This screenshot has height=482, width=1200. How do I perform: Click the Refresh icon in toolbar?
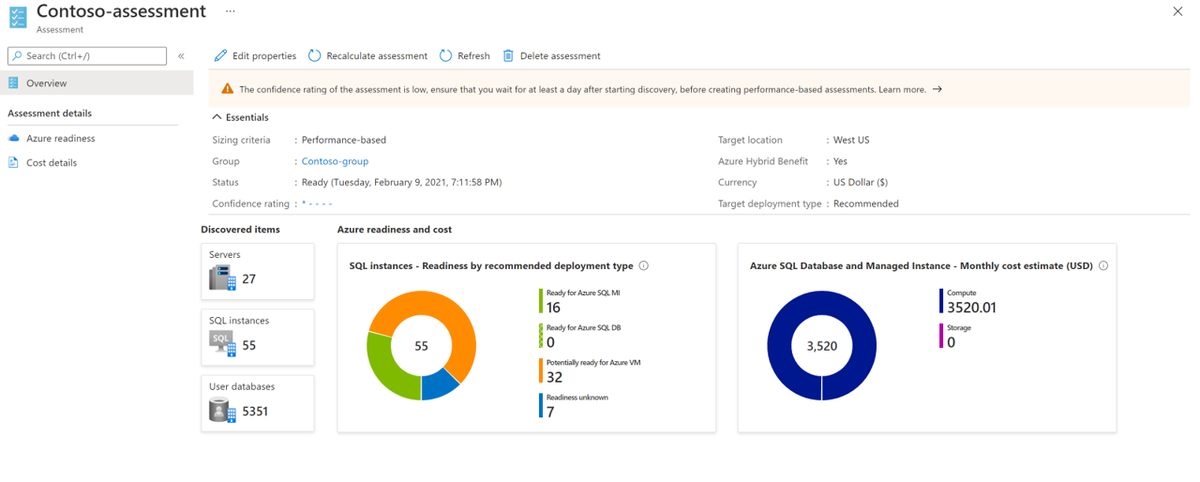pyautogui.click(x=447, y=56)
